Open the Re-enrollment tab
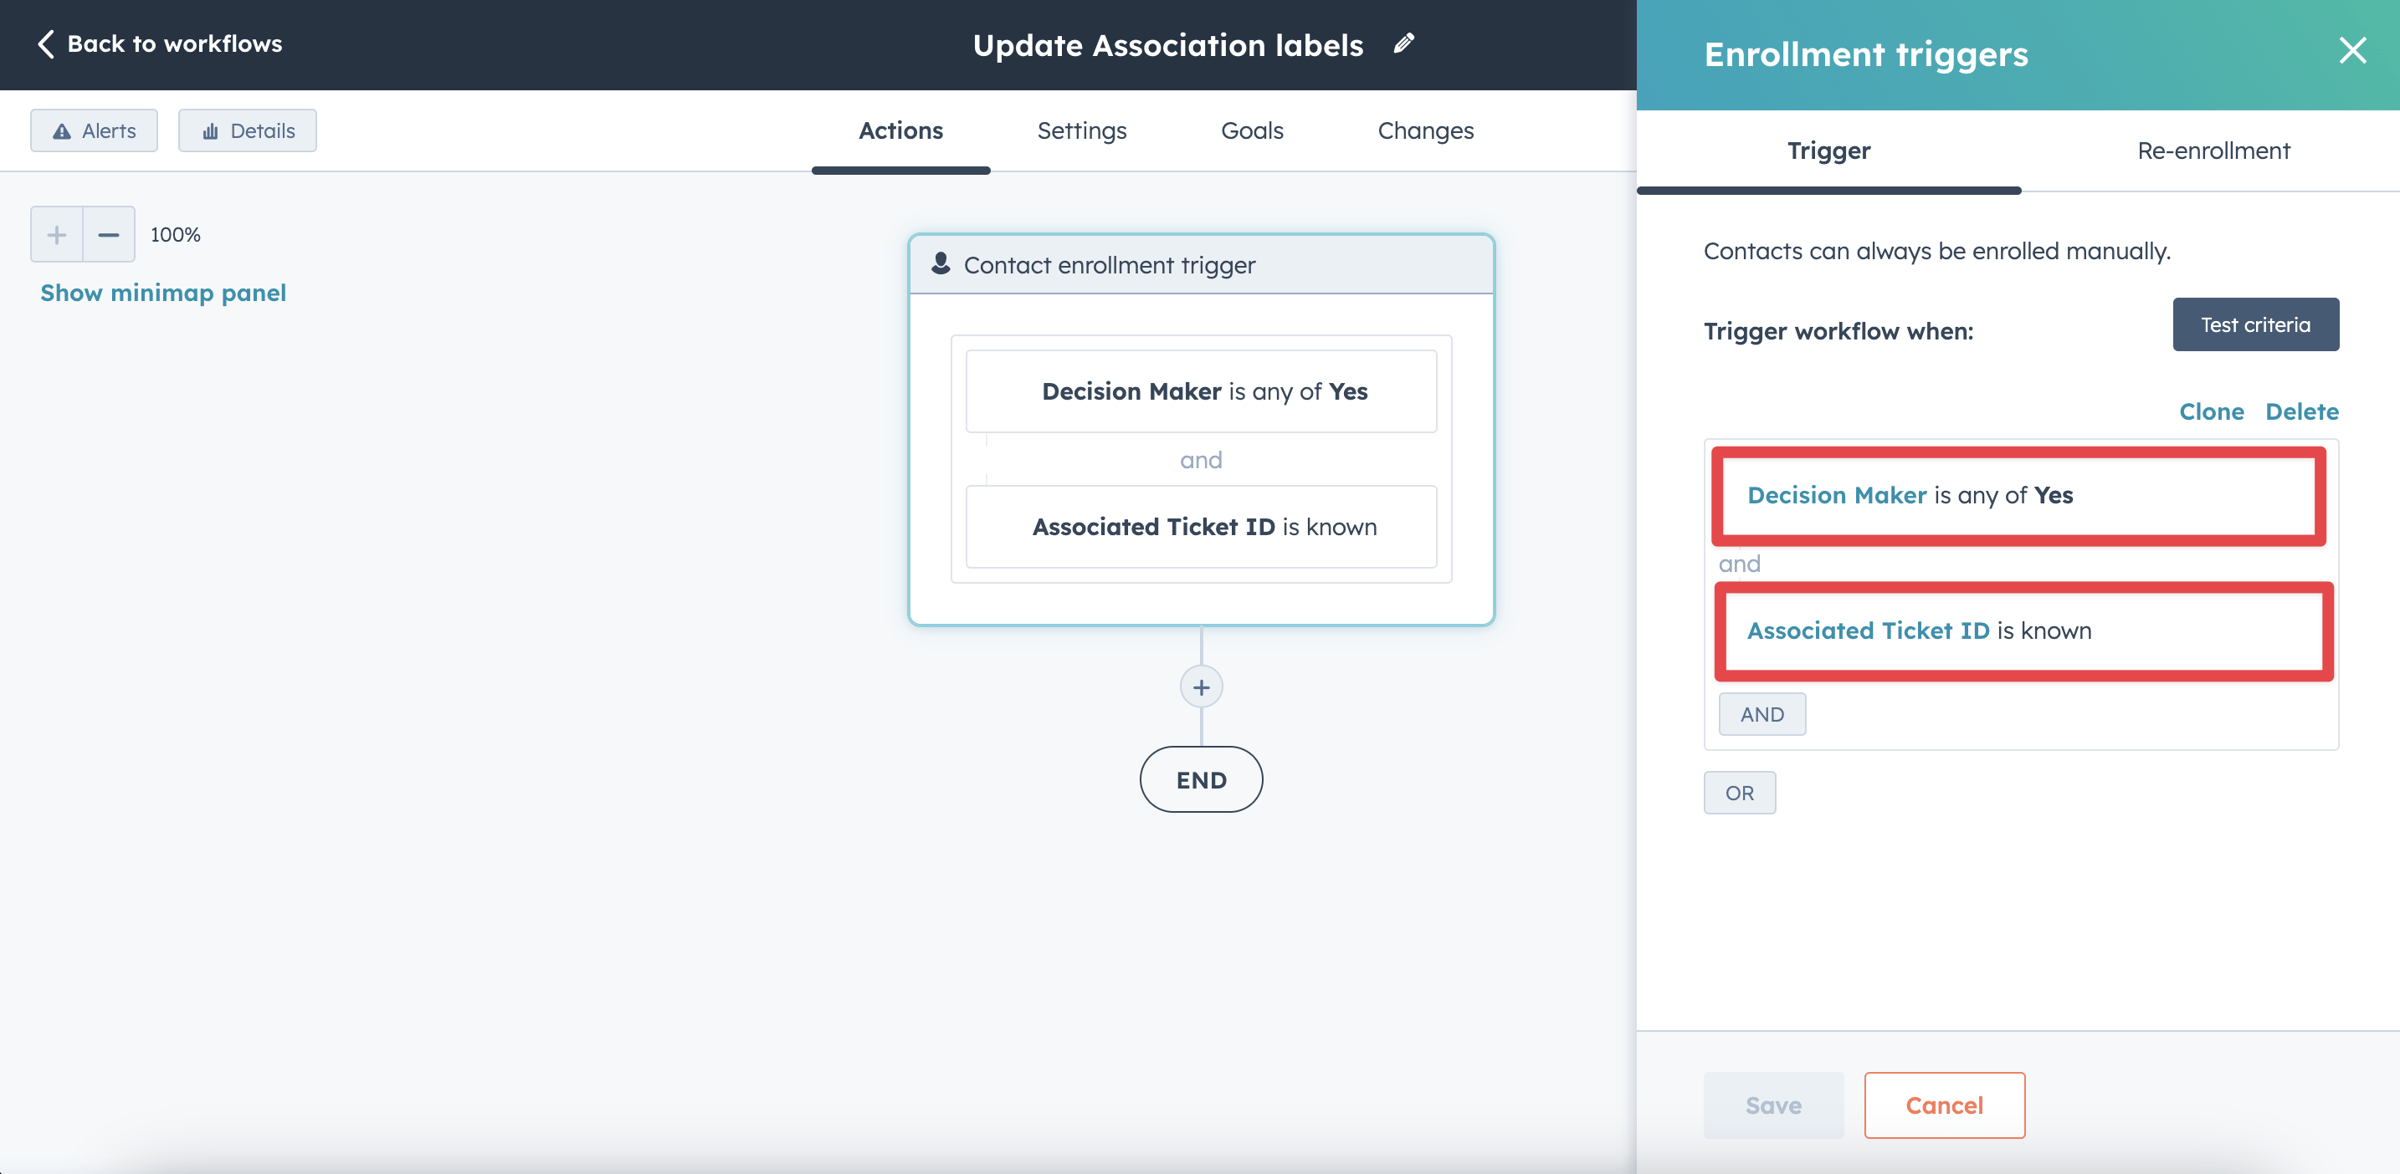 [x=2213, y=150]
